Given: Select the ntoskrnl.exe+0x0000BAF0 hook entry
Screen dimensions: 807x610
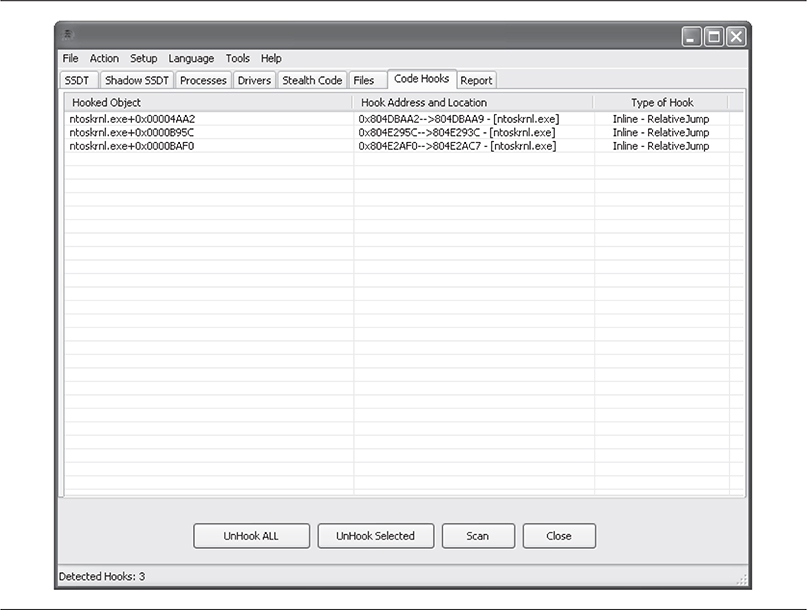Looking at the screenshot, I should click(131, 146).
